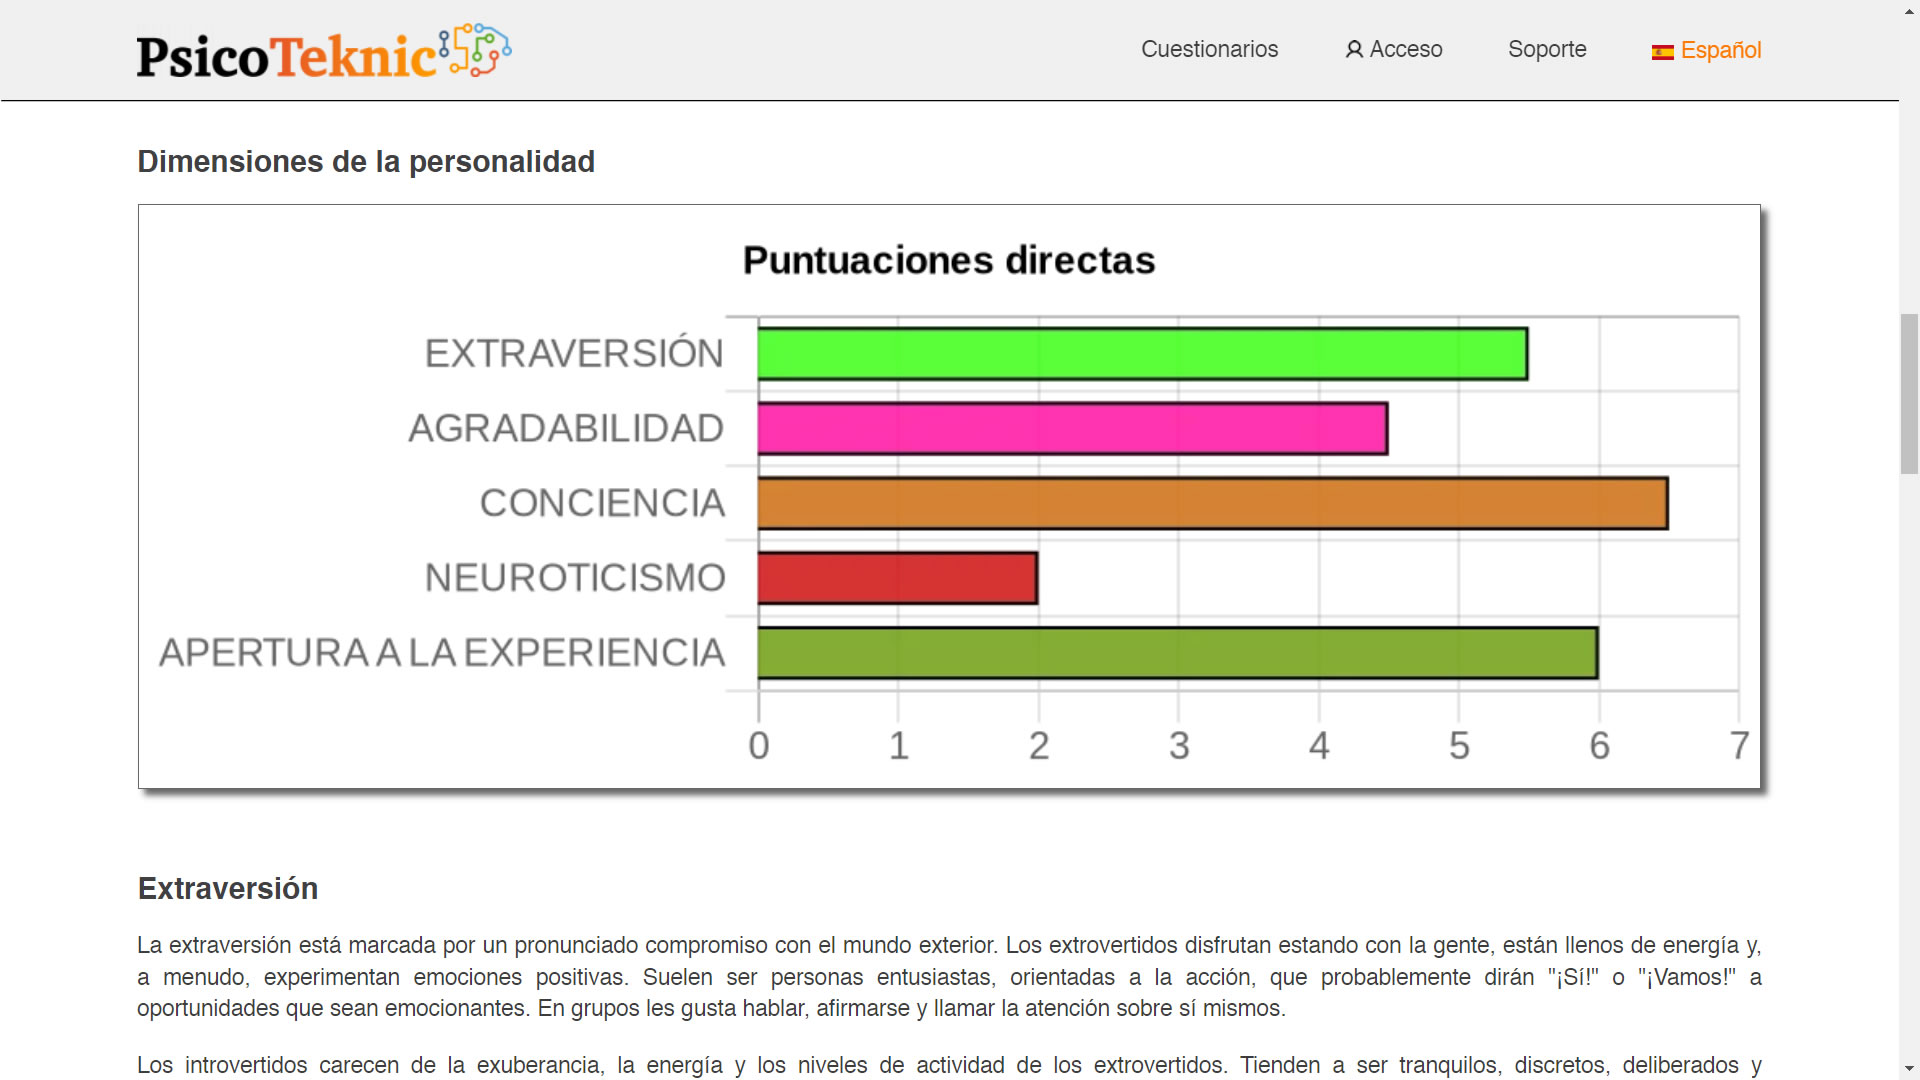Click the Spanish flag icon

[x=1662, y=52]
